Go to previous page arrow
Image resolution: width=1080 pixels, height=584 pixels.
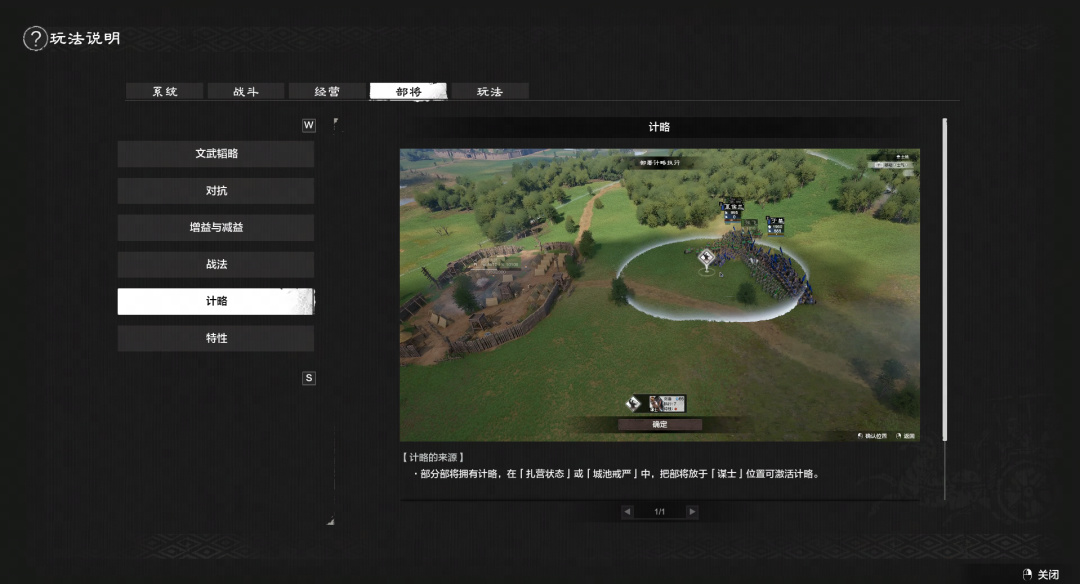[627, 512]
